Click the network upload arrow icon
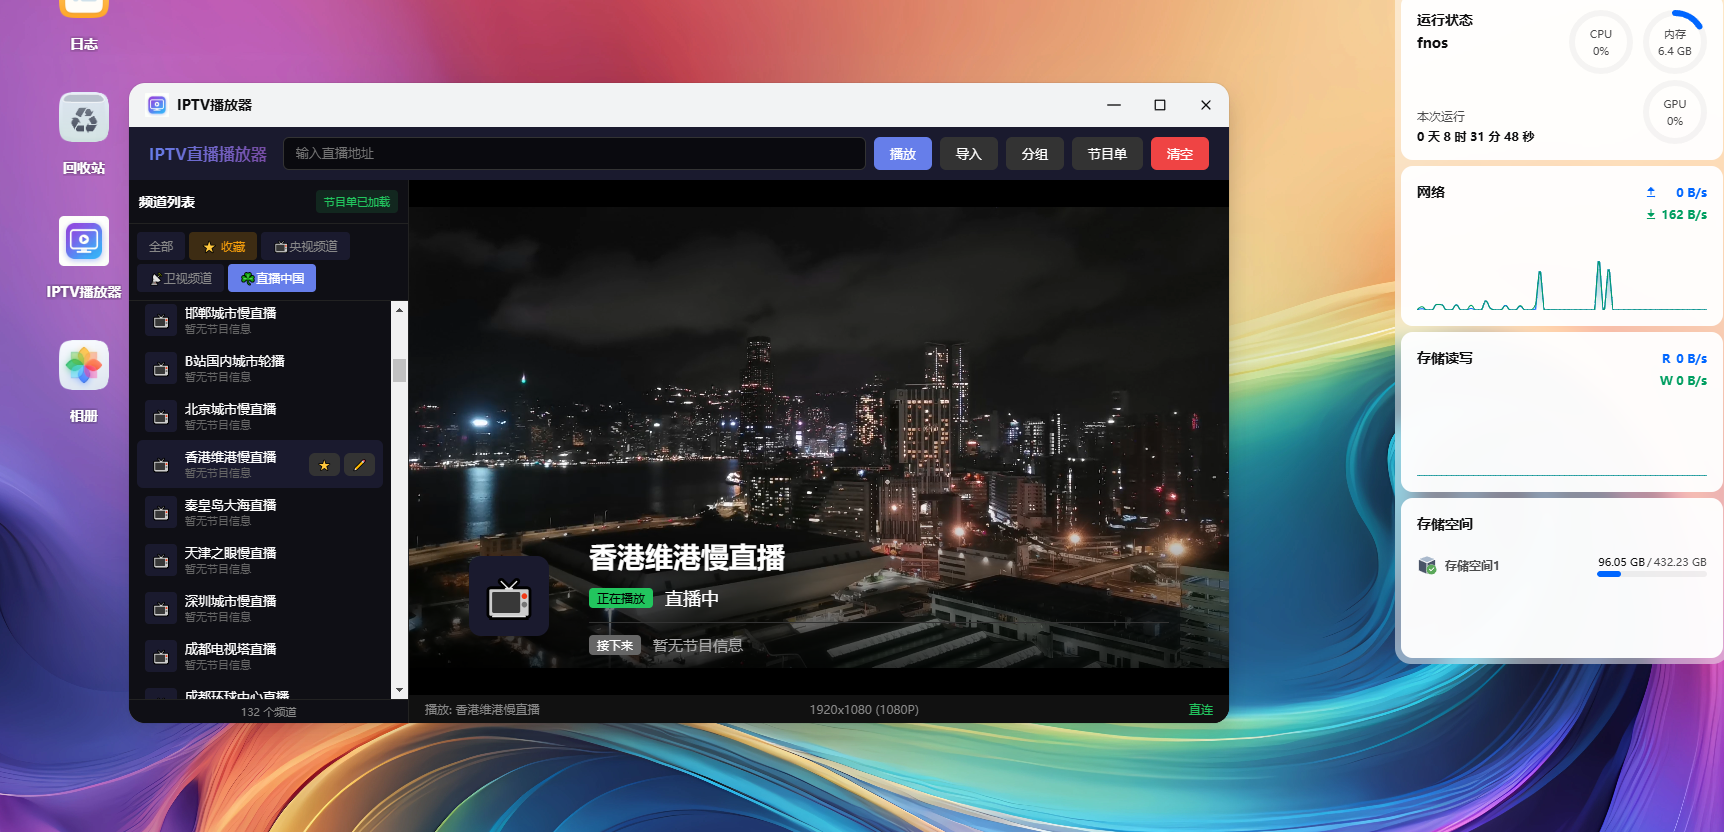The width and height of the screenshot is (1724, 832). [1651, 192]
